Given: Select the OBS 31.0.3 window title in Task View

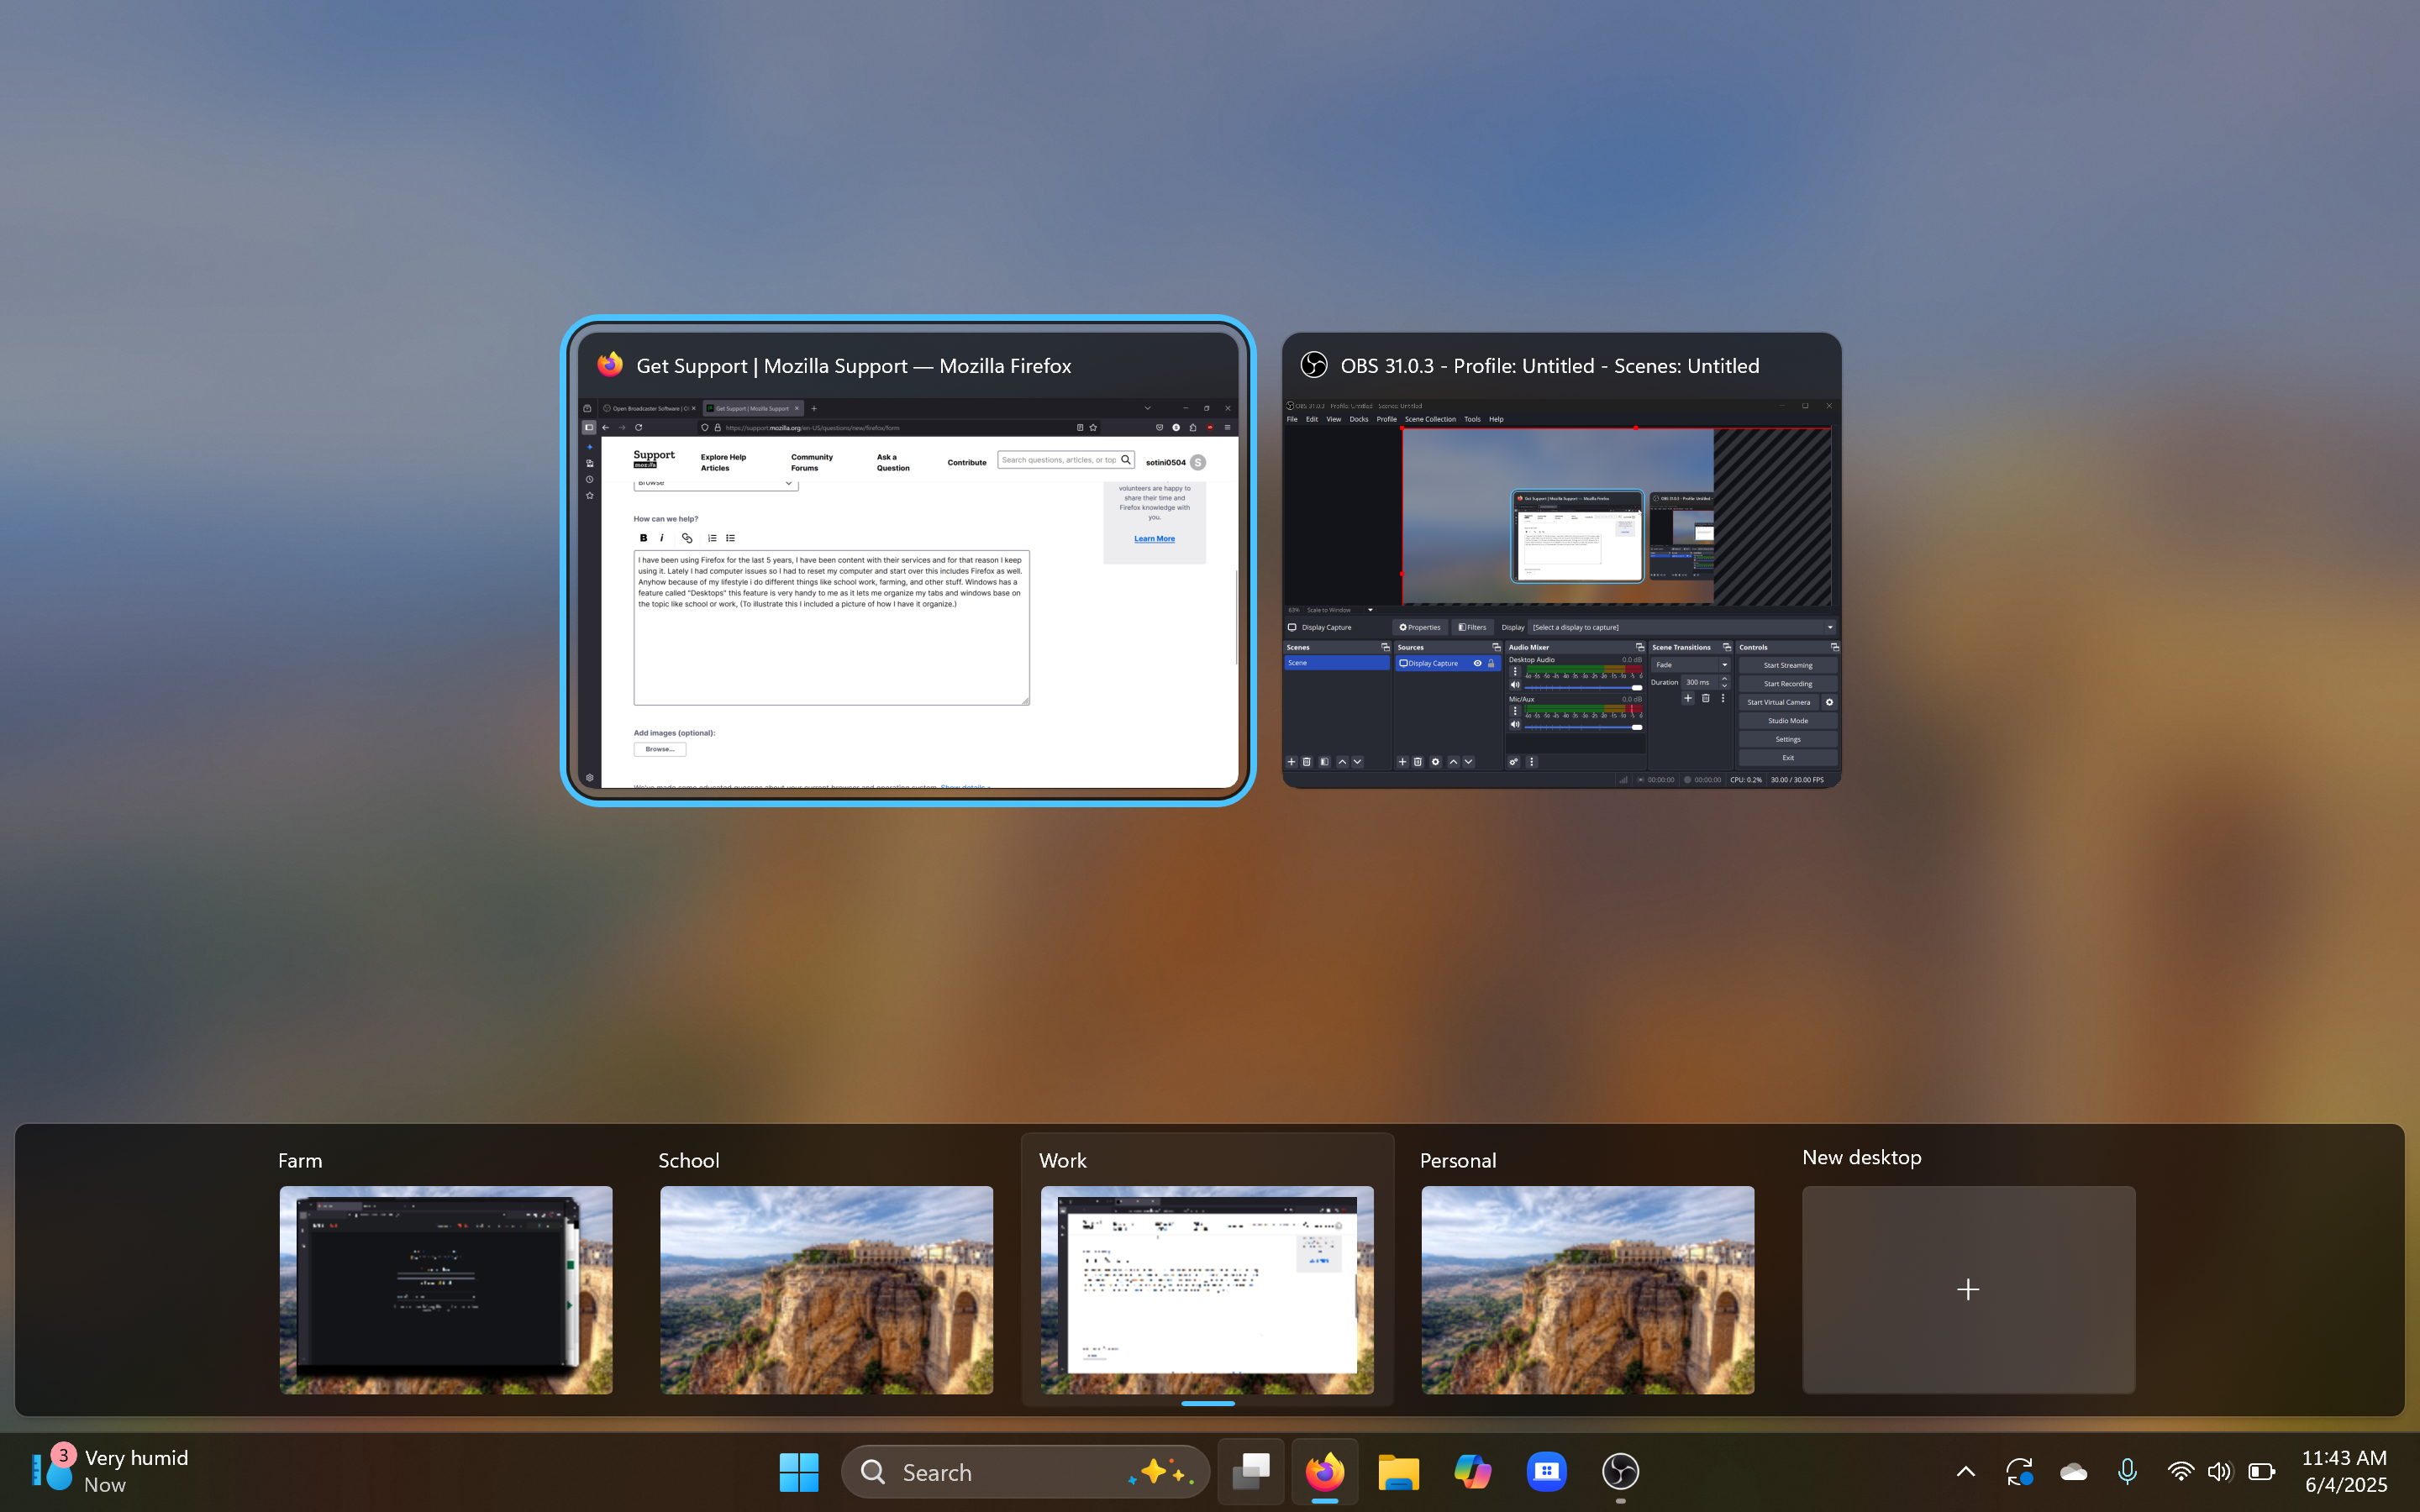Looking at the screenshot, I should pyautogui.click(x=1549, y=366).
